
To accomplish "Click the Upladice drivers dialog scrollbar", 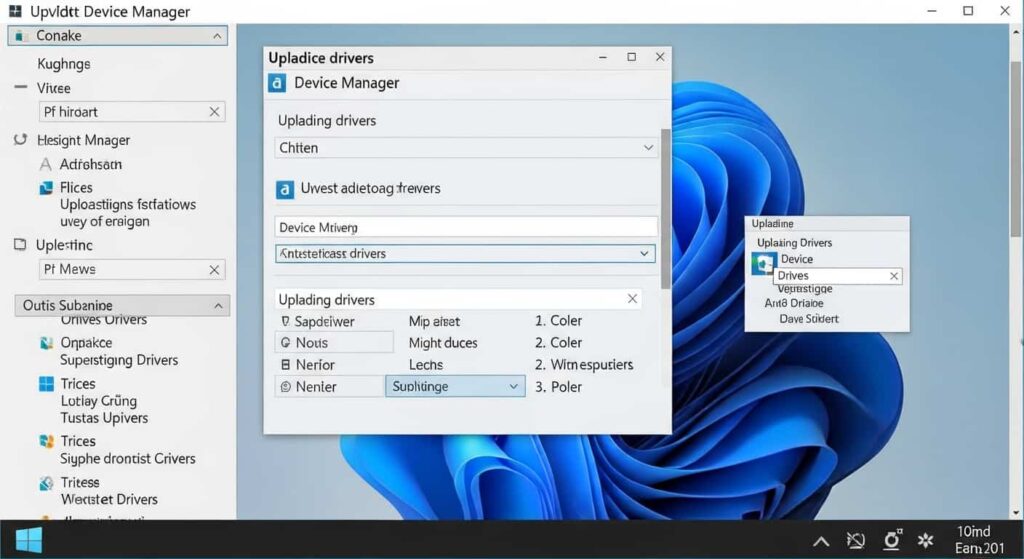I will point(665,209).
